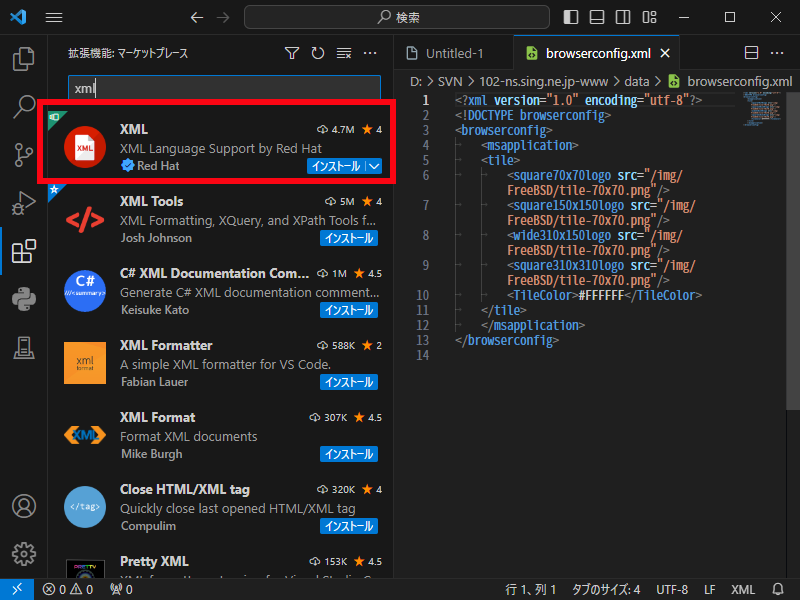Screen dimensions: 800x600
Task: Toggle primary side bar visibility
Action: (570, 17)
